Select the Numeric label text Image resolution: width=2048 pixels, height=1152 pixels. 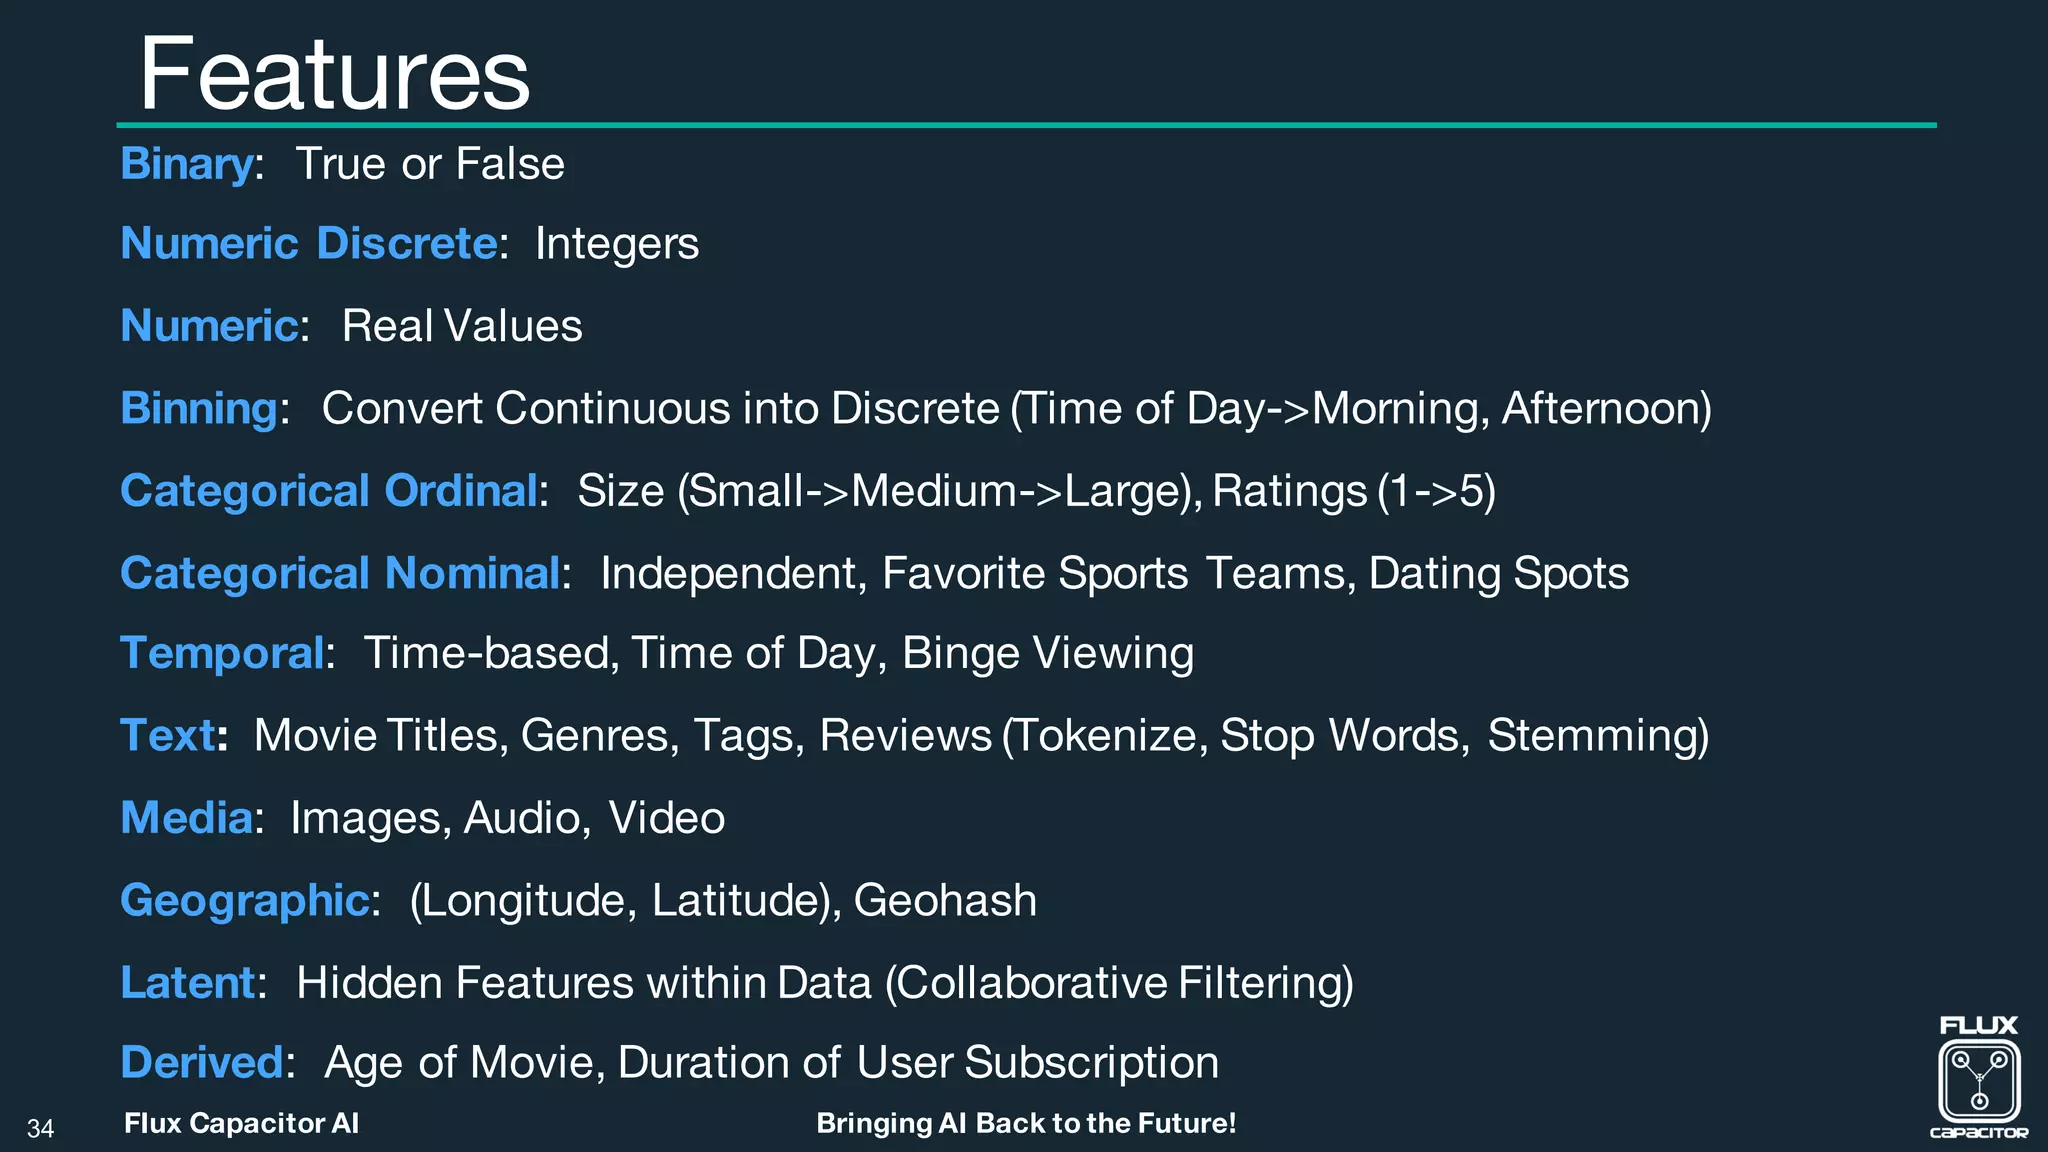click(210, 326)
